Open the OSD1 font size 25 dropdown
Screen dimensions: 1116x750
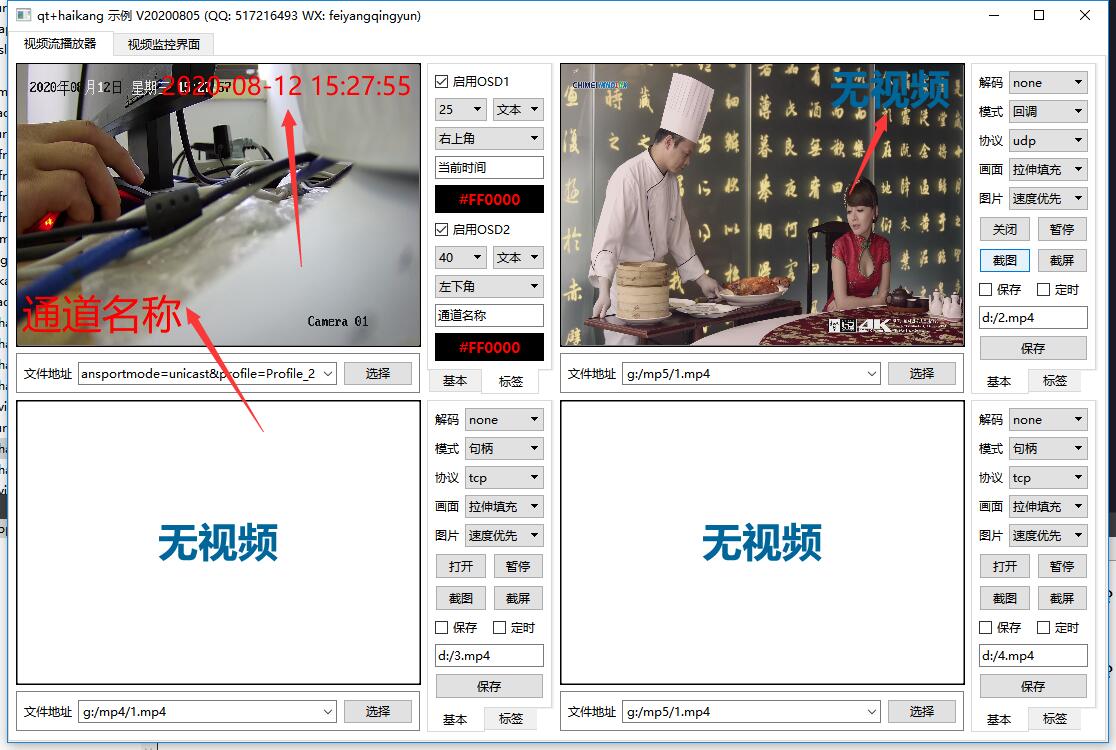(460, 109)
